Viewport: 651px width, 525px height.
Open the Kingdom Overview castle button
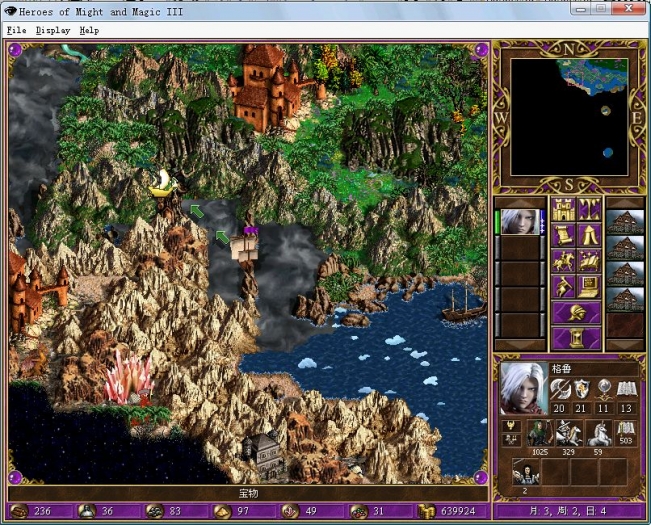tap(563, 210)
